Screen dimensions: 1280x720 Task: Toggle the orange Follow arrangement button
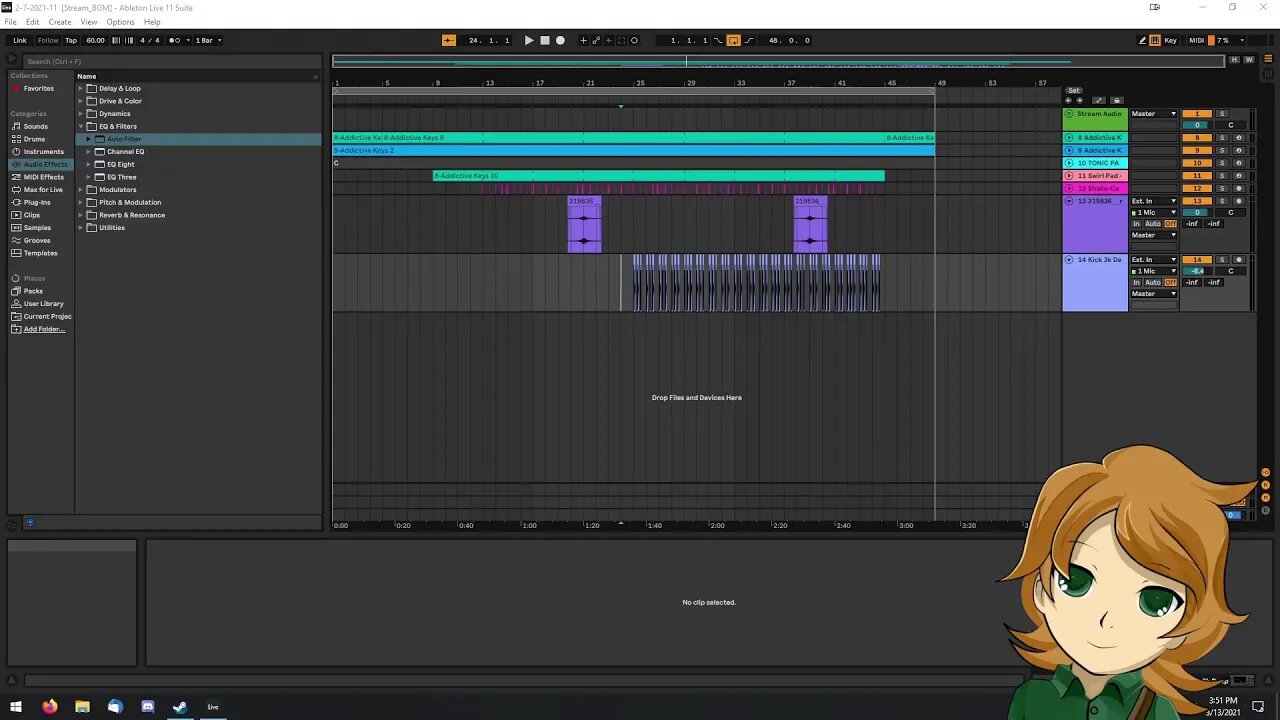(448, 40)
